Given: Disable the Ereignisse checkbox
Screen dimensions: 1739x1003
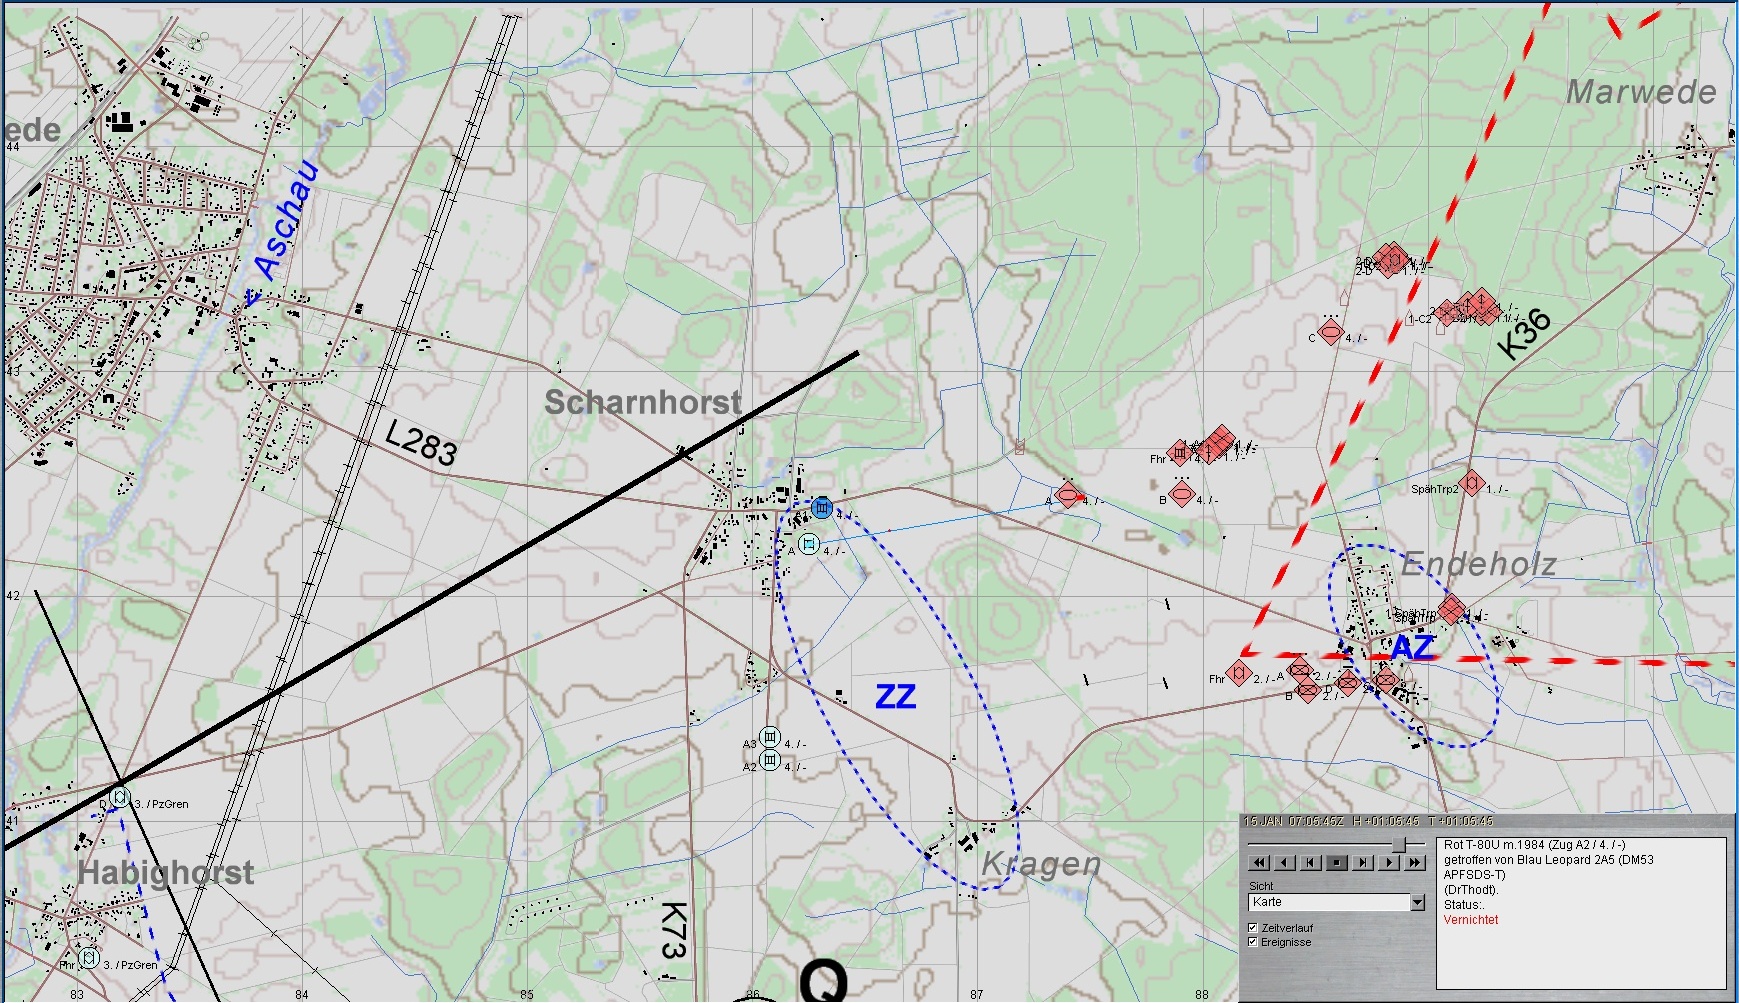Looking at the screenshot, I should coord(1253,942).
